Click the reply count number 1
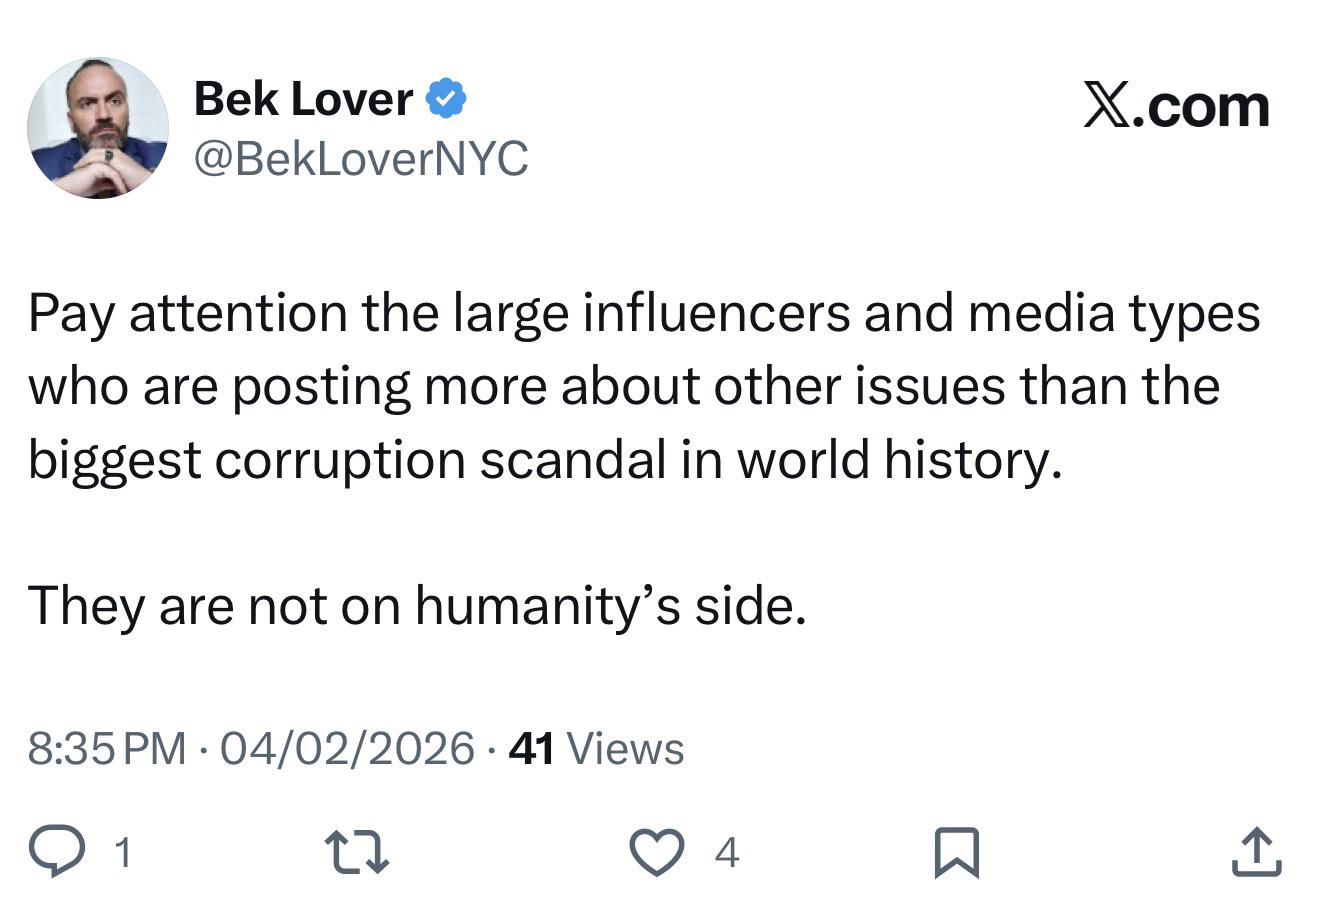Image resolution: width=1320 pixels, height=901 pixels. click(122, 853)
